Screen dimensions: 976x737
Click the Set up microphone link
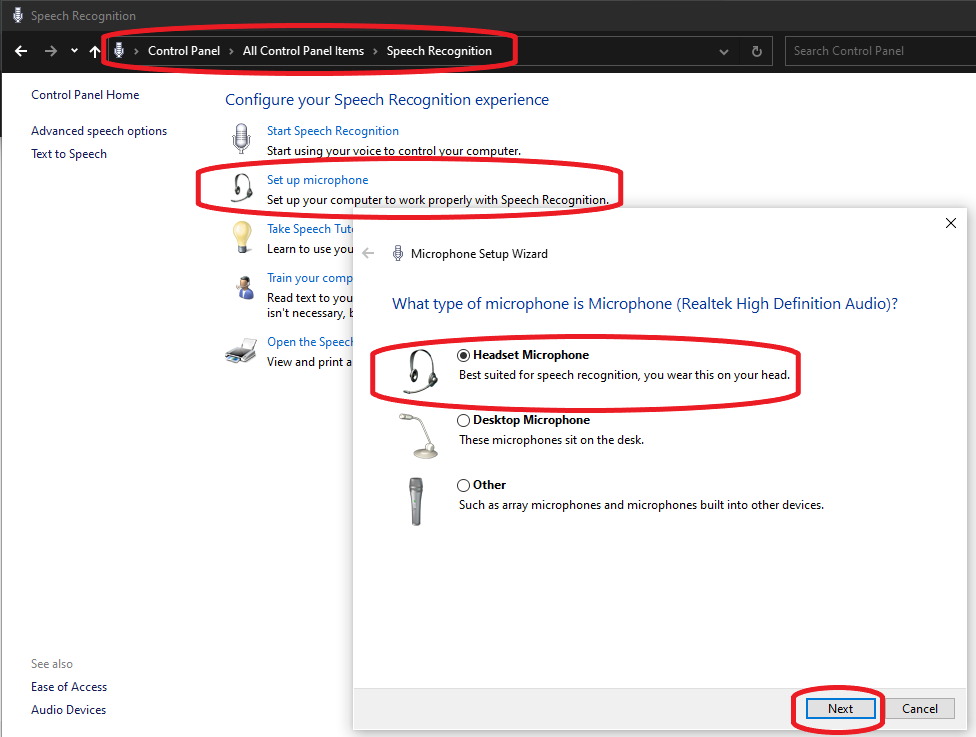[317, 180]
